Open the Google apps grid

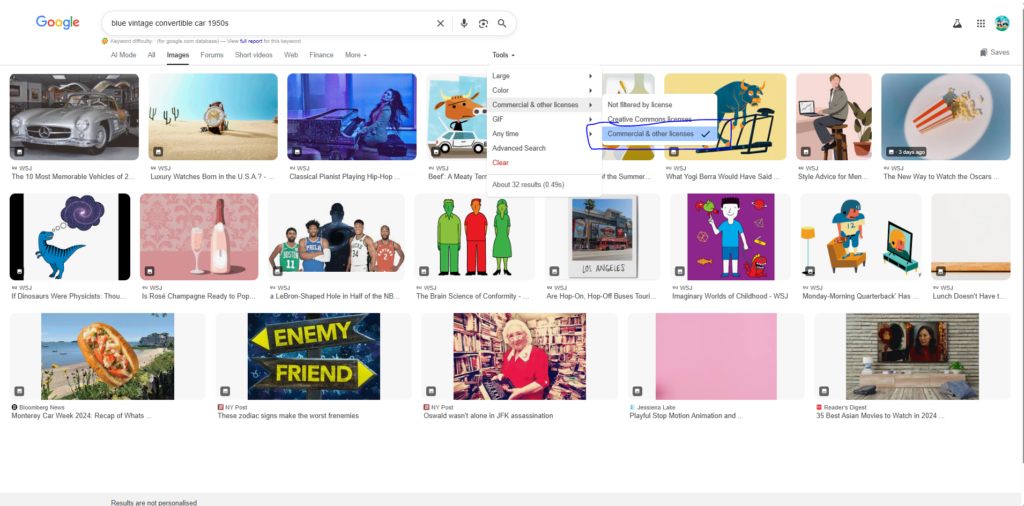point(980,23)
